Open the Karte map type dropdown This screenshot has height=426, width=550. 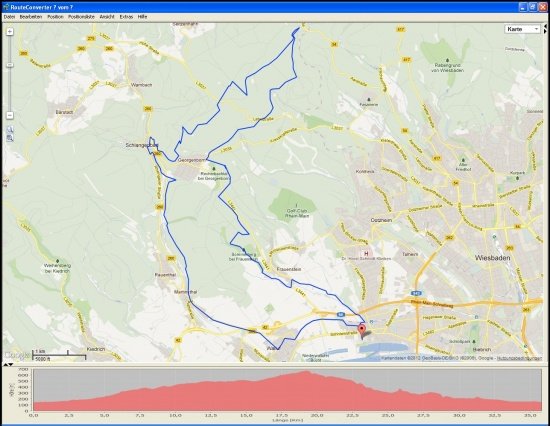point(522,29)
